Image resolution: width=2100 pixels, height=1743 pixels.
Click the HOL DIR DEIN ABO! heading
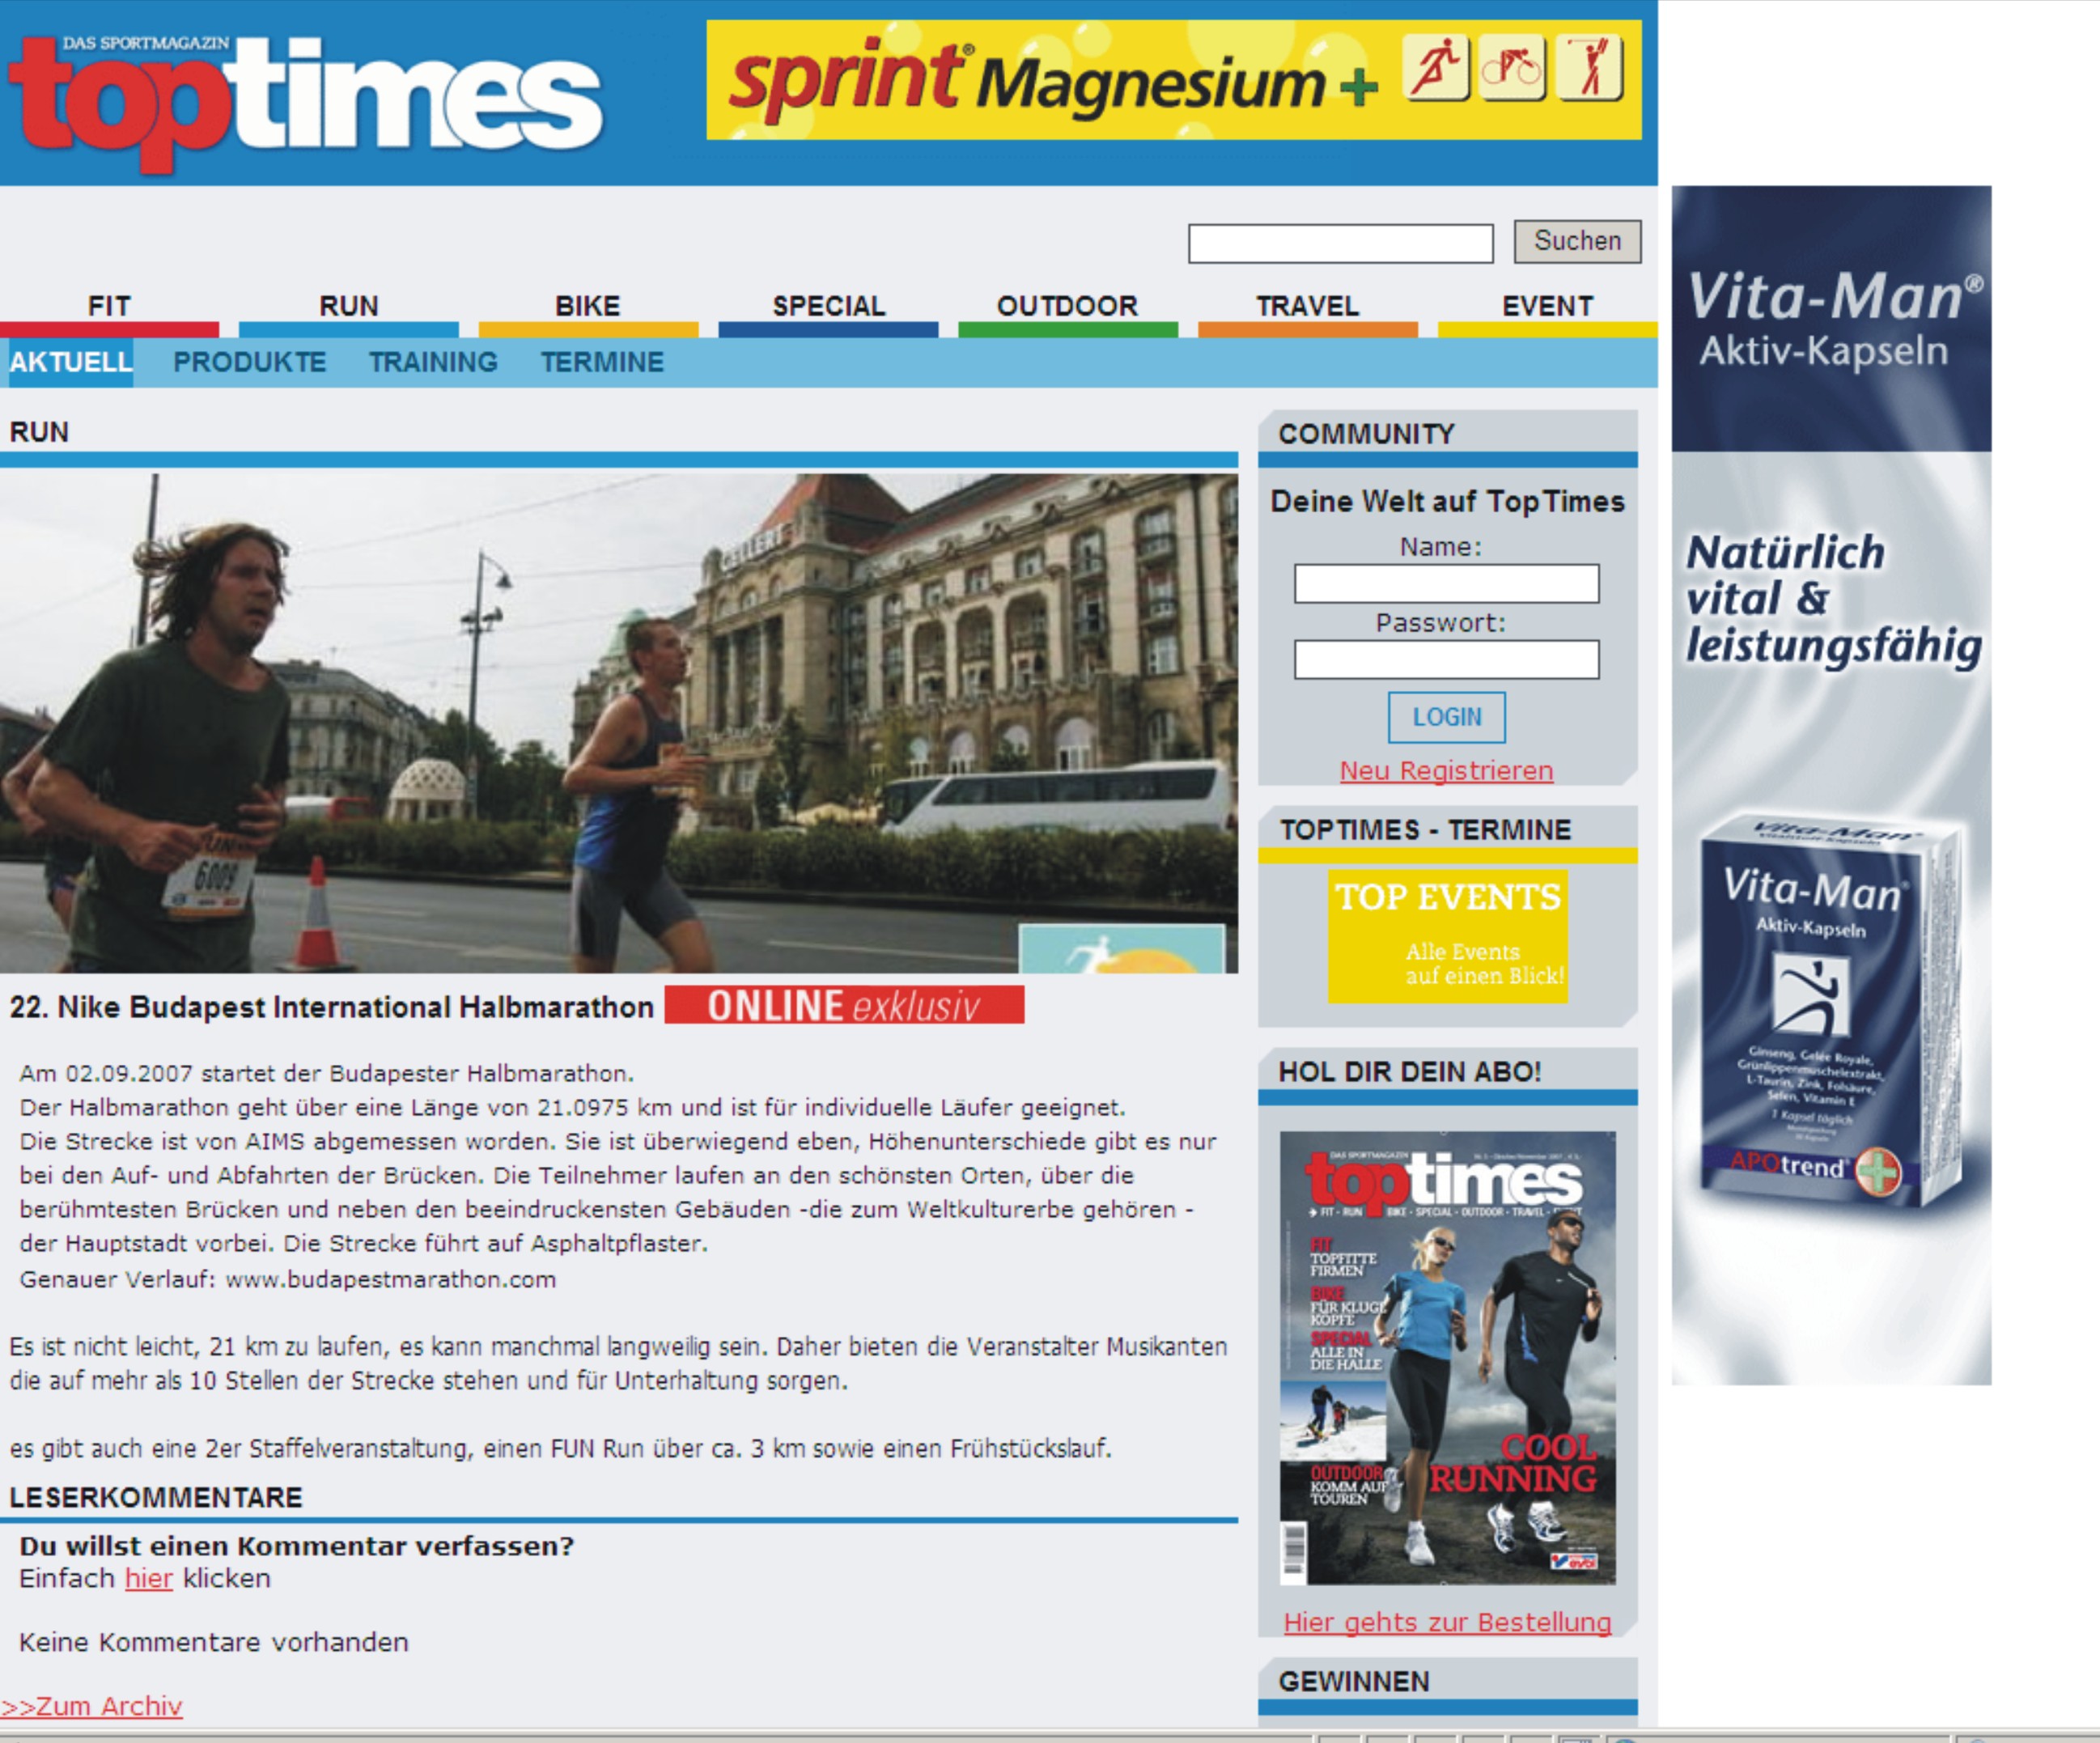point(1410,1072)
